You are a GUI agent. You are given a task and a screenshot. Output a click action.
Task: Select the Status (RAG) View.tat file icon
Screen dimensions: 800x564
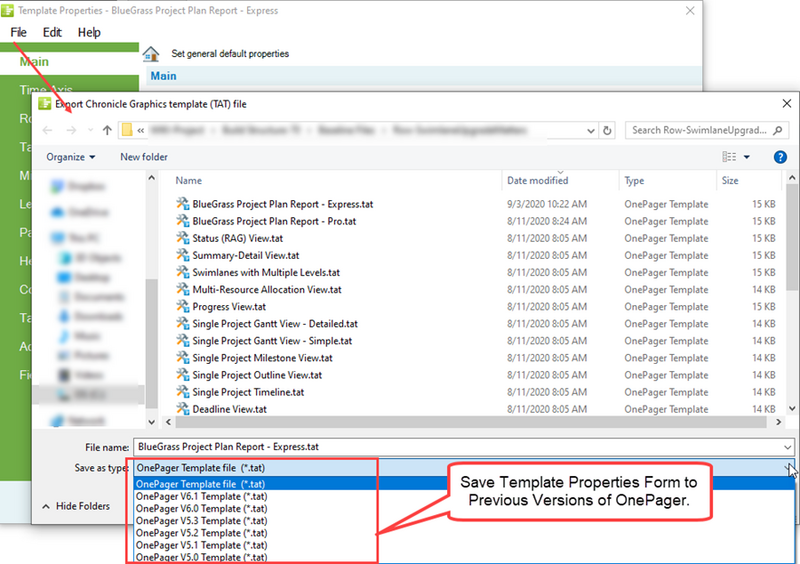[x=183, y=238]
